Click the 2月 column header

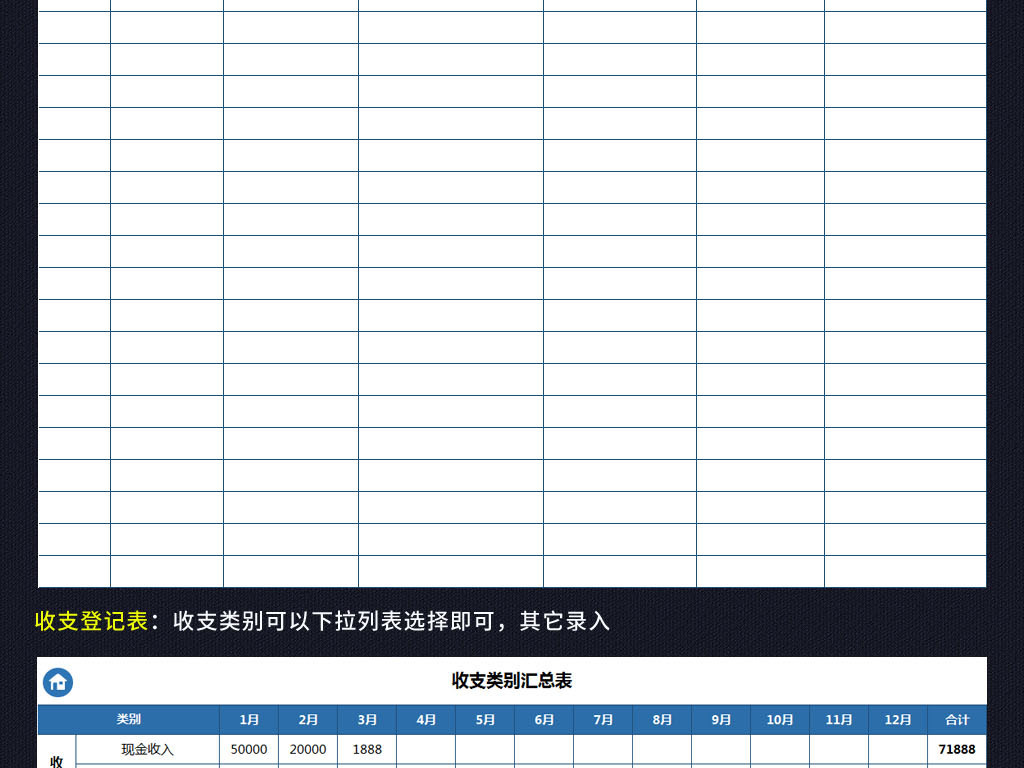(308, 720)
